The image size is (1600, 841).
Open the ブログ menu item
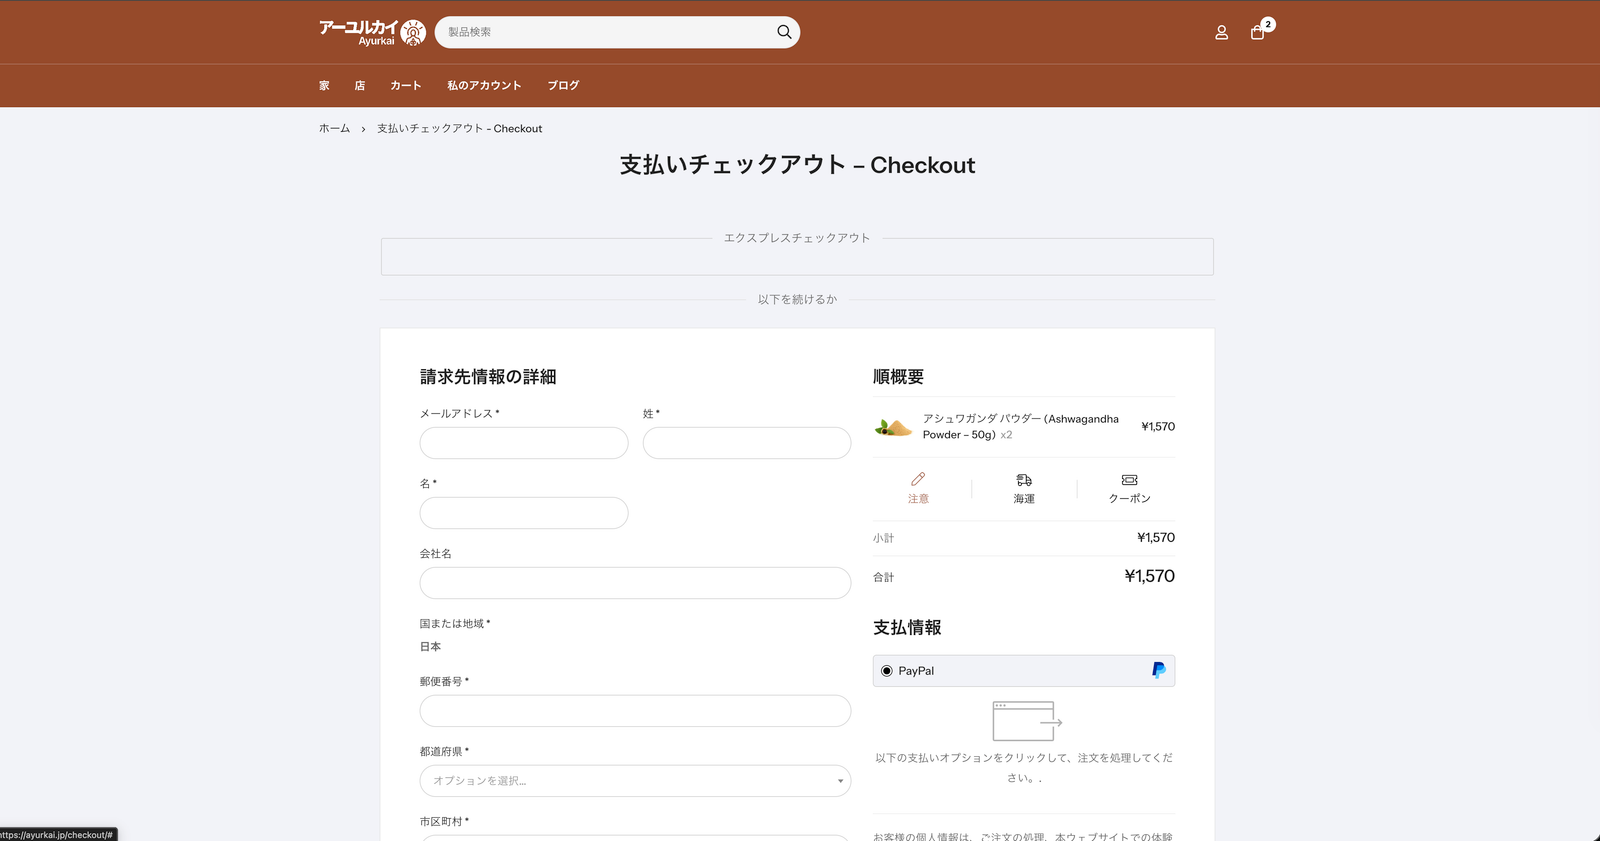click(x=563, y=86)
